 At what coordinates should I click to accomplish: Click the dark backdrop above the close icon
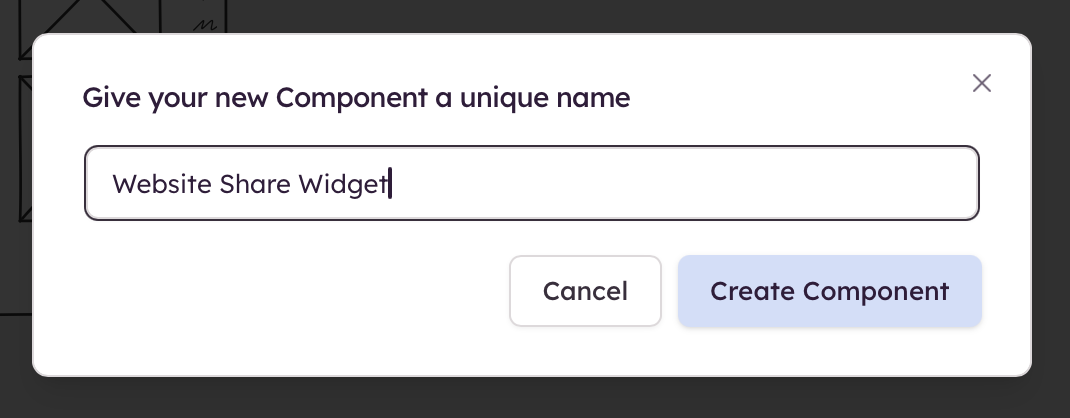982,15
